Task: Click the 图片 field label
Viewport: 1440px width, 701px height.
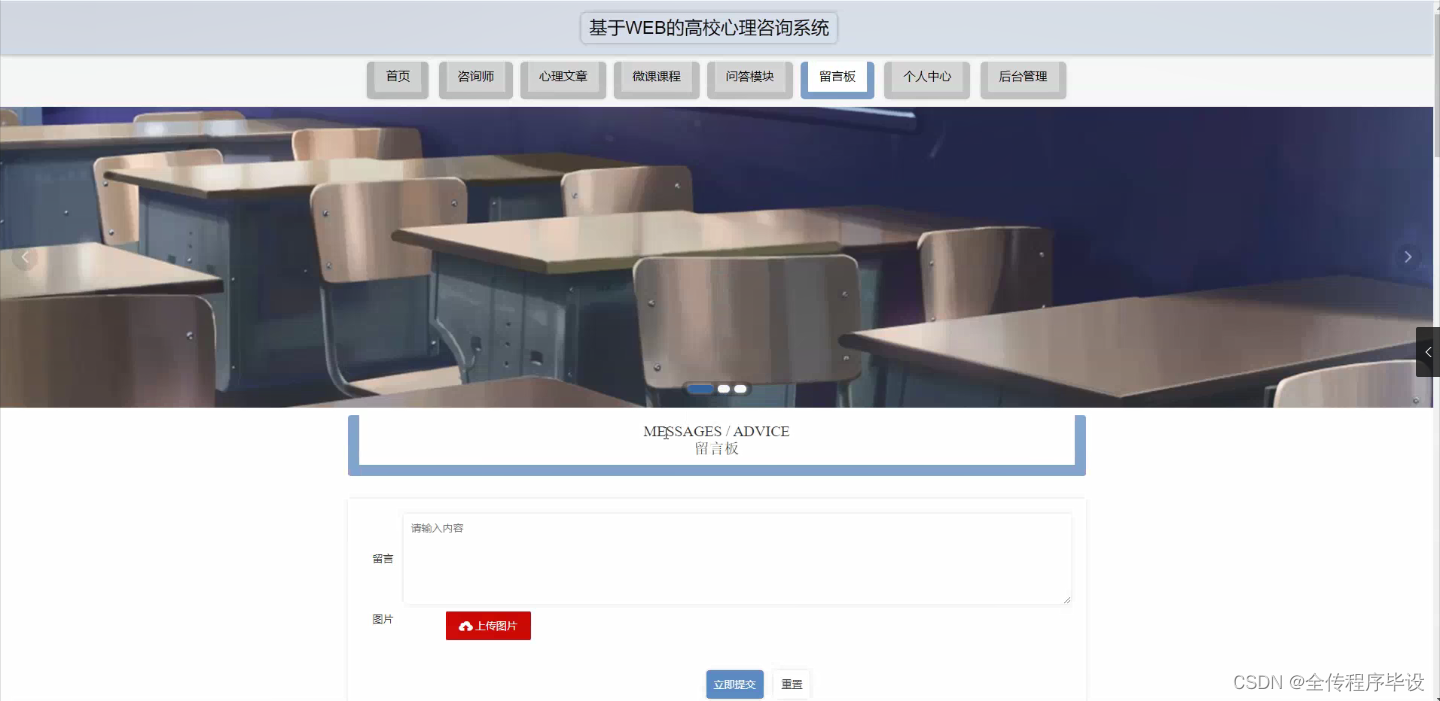Action: tap(383, 620)
